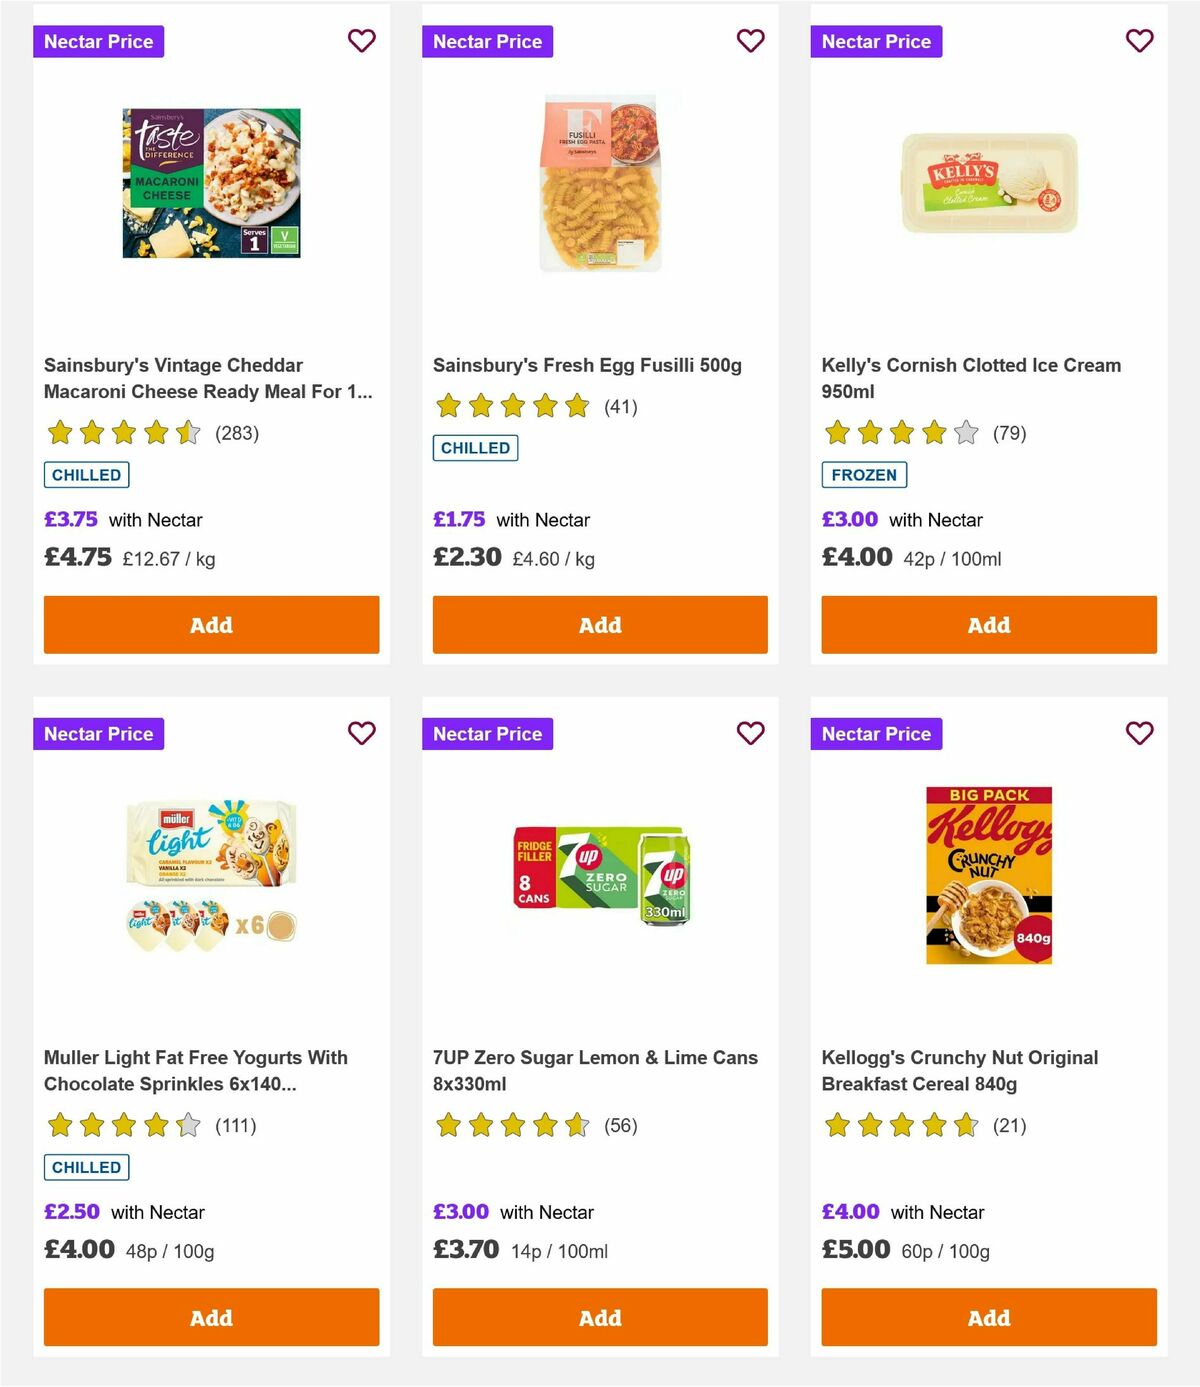Open the (283) reviews for Macaroni Cheese

tap(237, 433)
